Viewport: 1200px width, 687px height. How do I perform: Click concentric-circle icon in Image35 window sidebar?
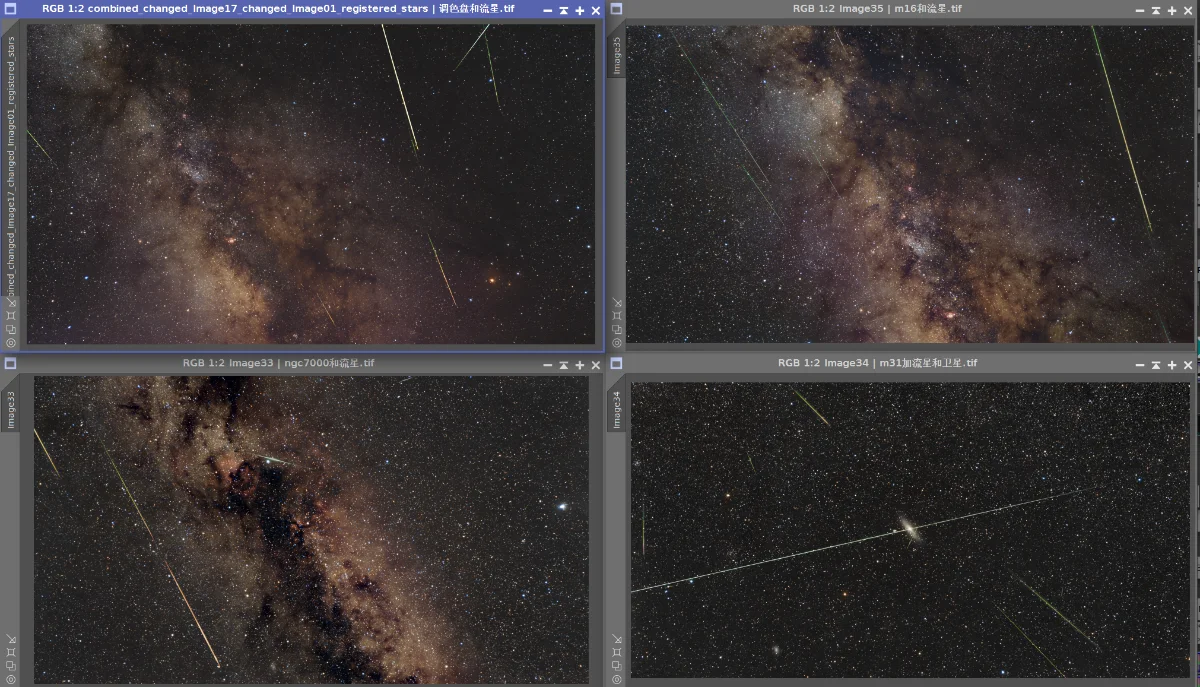click(617, 342)
